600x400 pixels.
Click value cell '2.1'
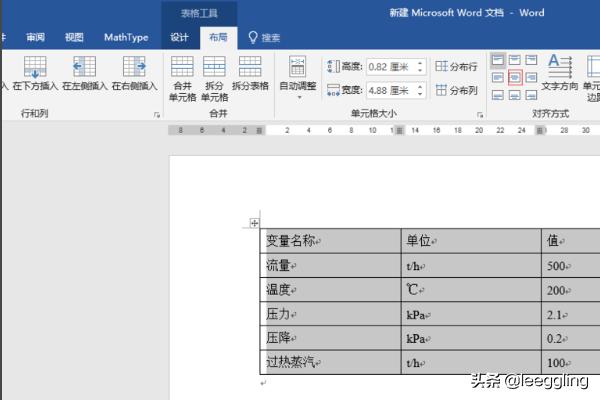pyautogui.click(x=571, y=314)
